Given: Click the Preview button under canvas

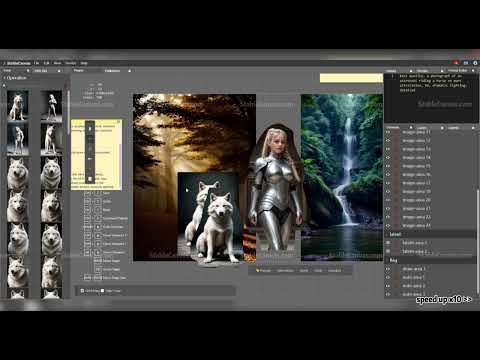Looking at the screenshot, I should coord(264,270).
